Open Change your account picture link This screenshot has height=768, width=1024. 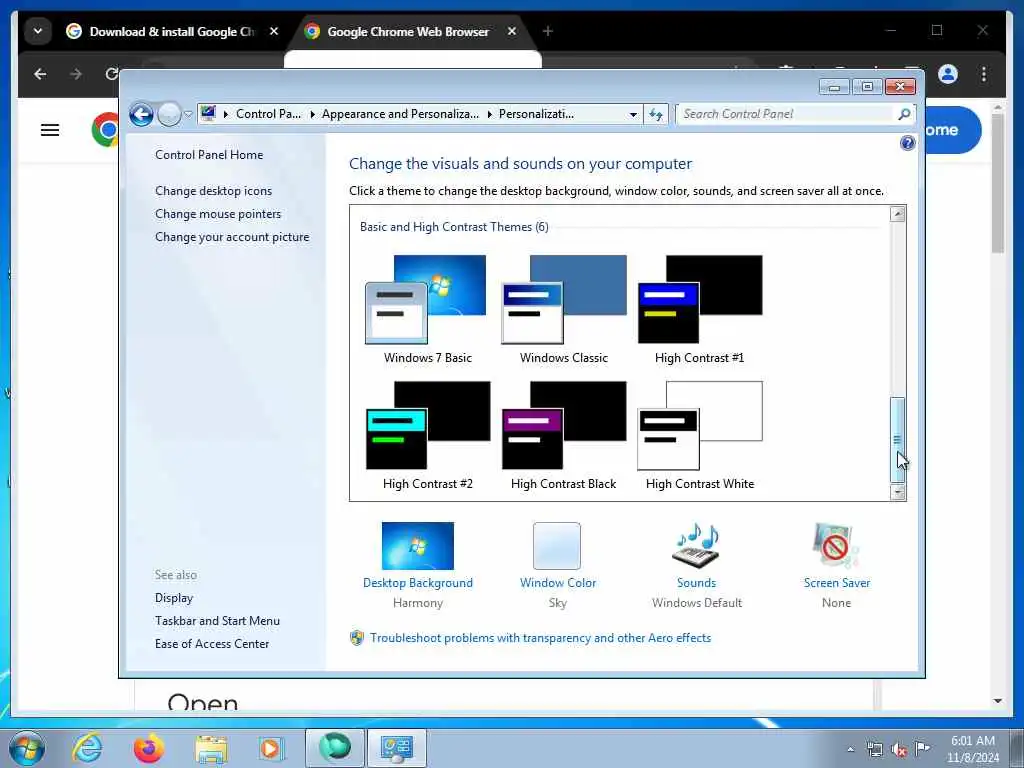click(x=232, y=236)
